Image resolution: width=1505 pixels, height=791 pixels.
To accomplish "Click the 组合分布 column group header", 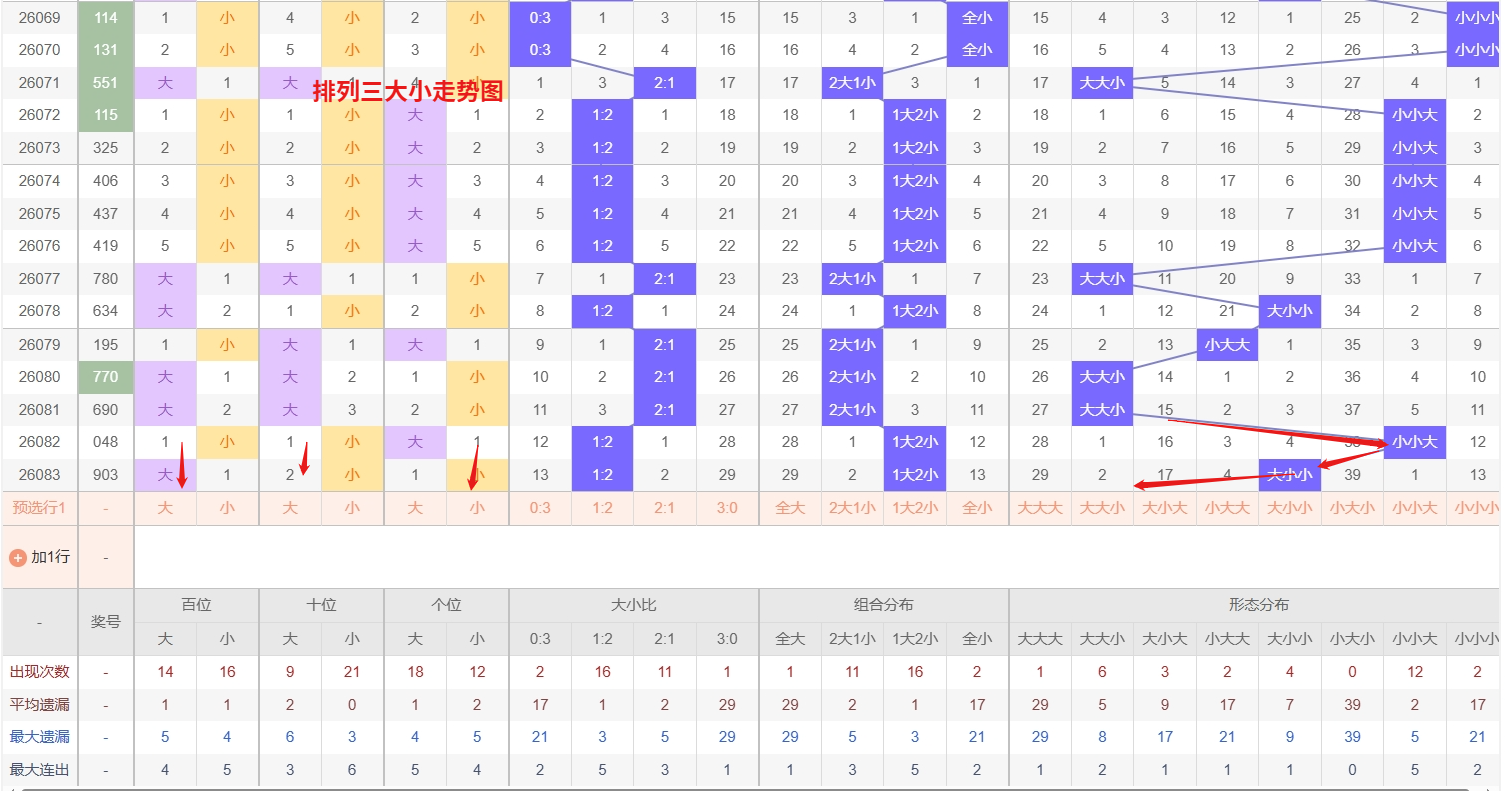I will [x=883, y=605].
